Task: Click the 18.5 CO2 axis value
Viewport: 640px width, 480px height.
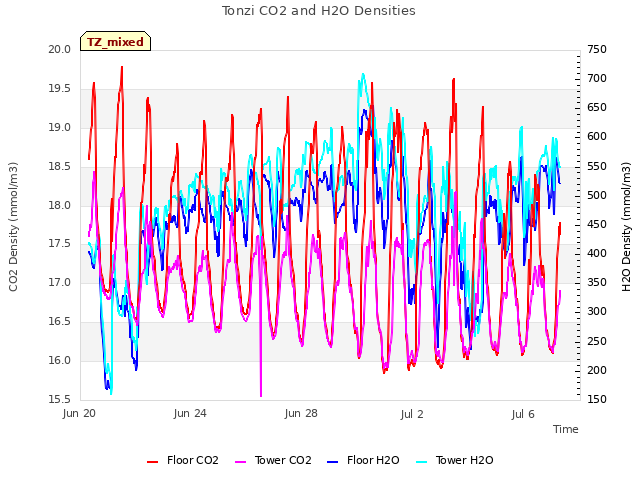Action: coord(60,167)
